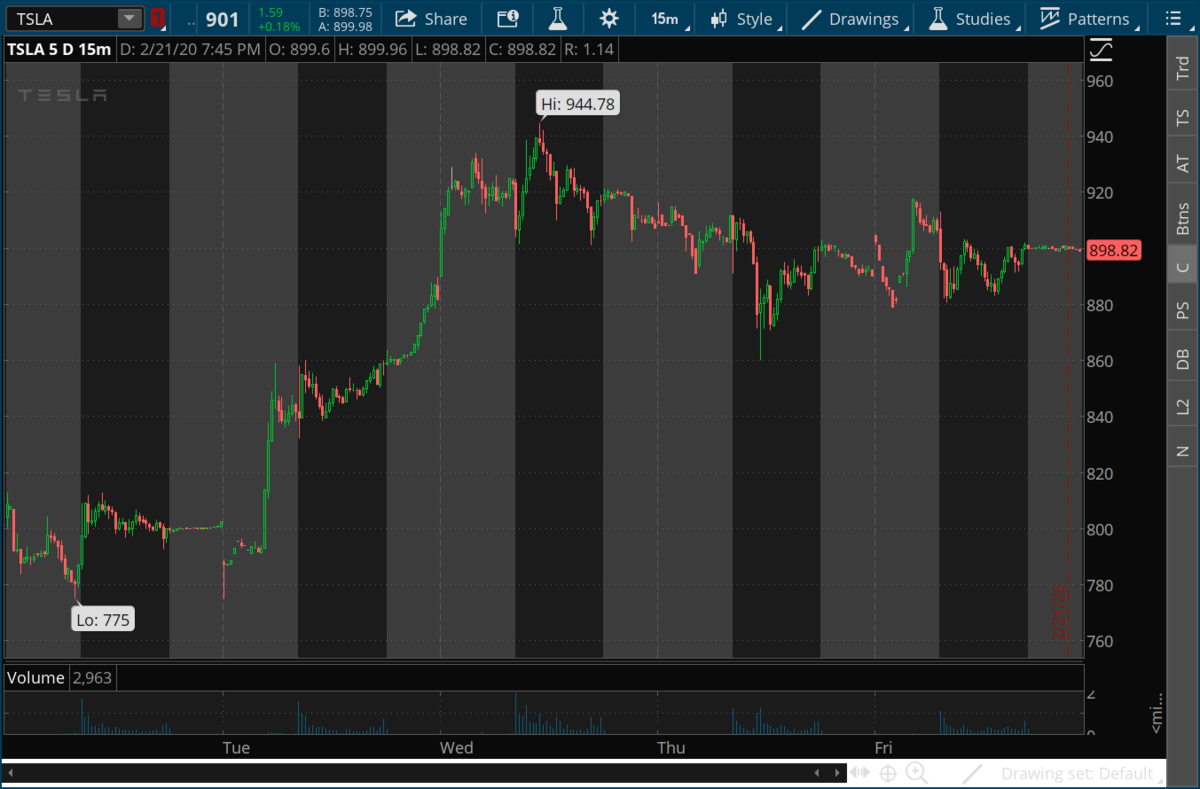Click the crosshair cursor icon
Viewport: 1200px width, 789px height.
(x=888, y=773)
